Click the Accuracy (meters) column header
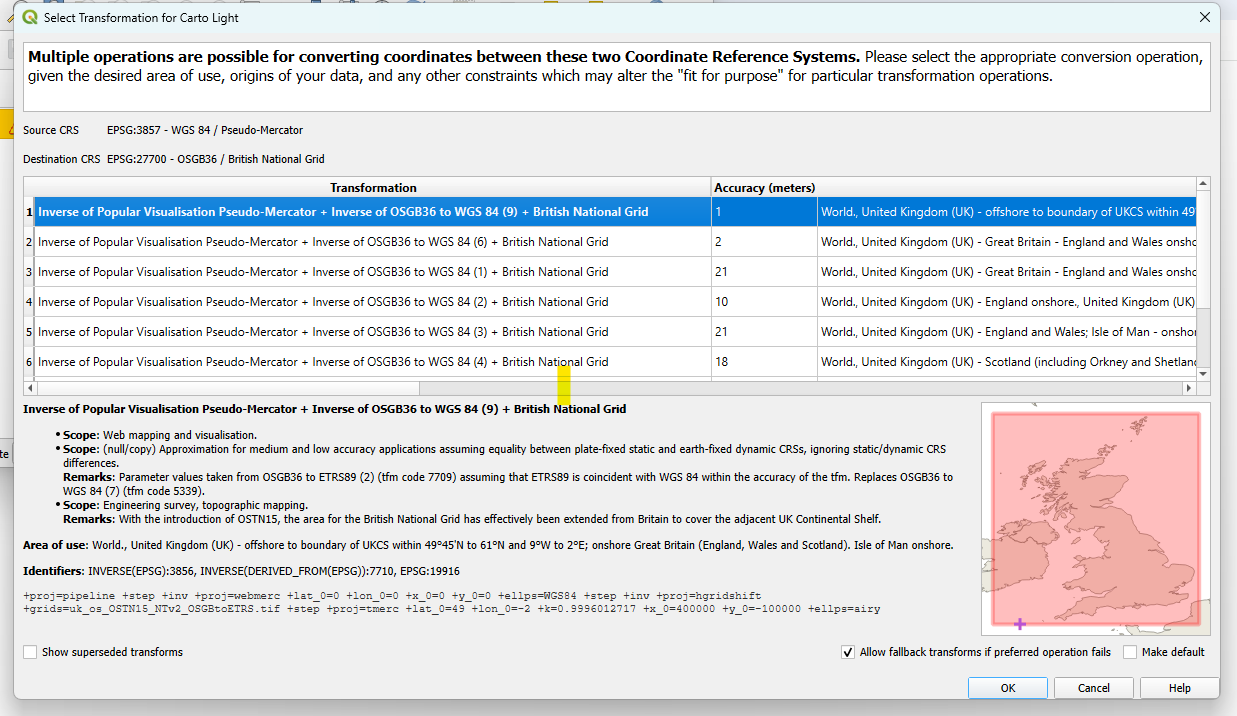Viewport: 1237px width, 716px height. pyautogui.click(x=764, y=188)
